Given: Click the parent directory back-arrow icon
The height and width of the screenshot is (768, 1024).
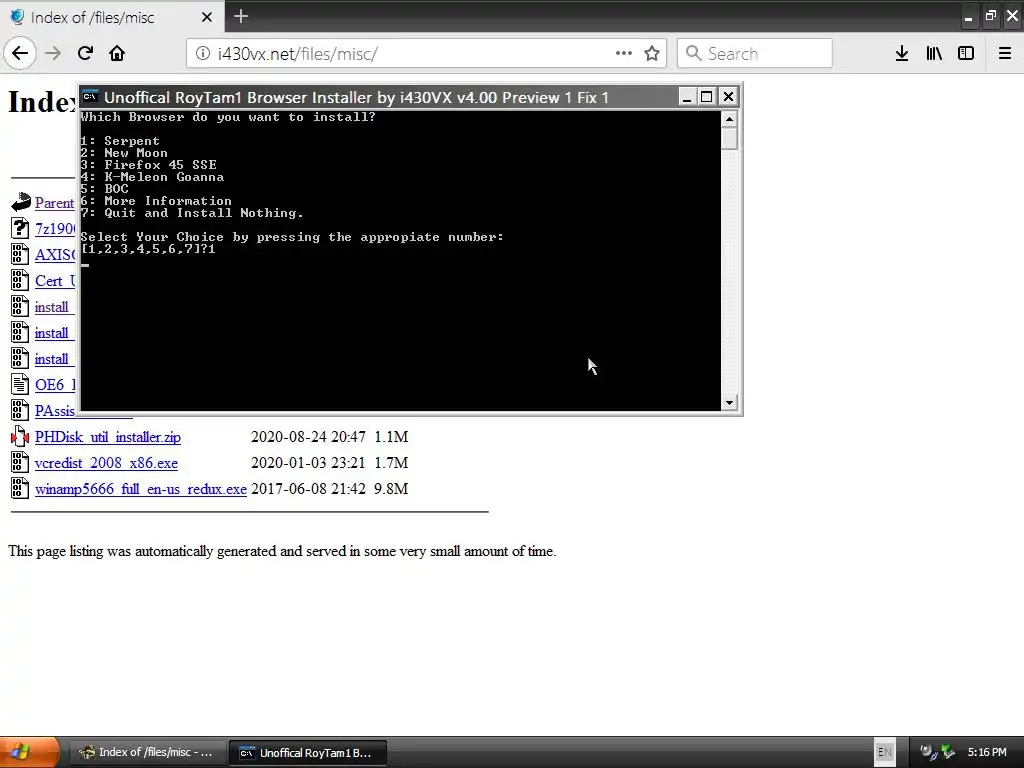Looking at the screenshot, I should 20,202.
